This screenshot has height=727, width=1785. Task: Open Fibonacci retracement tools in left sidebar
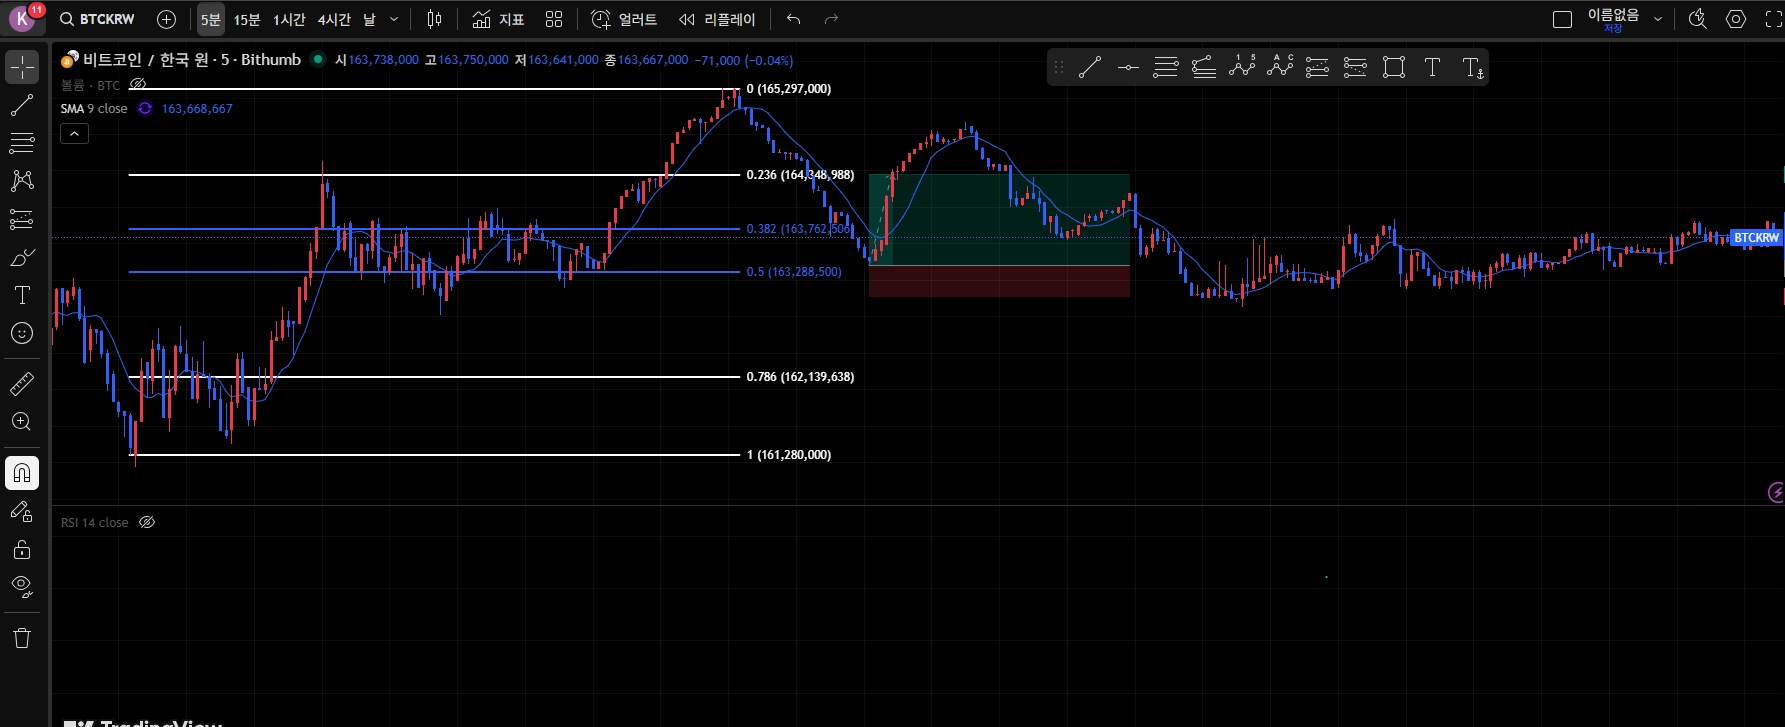[x=22, y=143]
